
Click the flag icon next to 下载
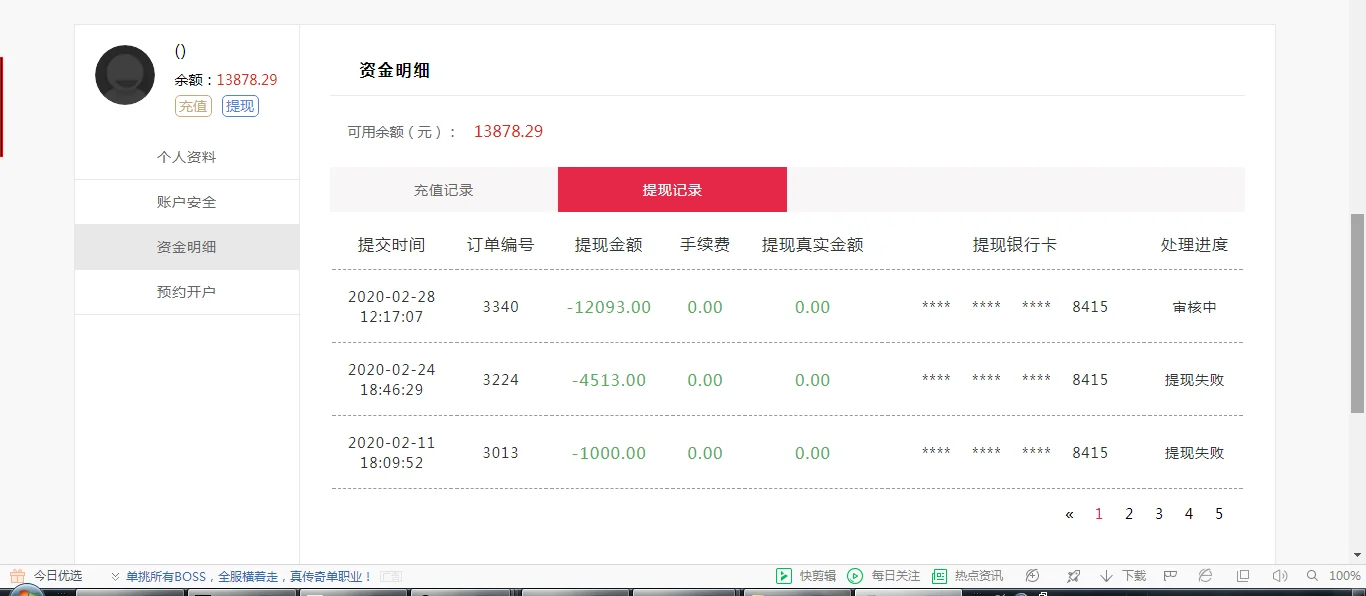[x=1170, y=576]
